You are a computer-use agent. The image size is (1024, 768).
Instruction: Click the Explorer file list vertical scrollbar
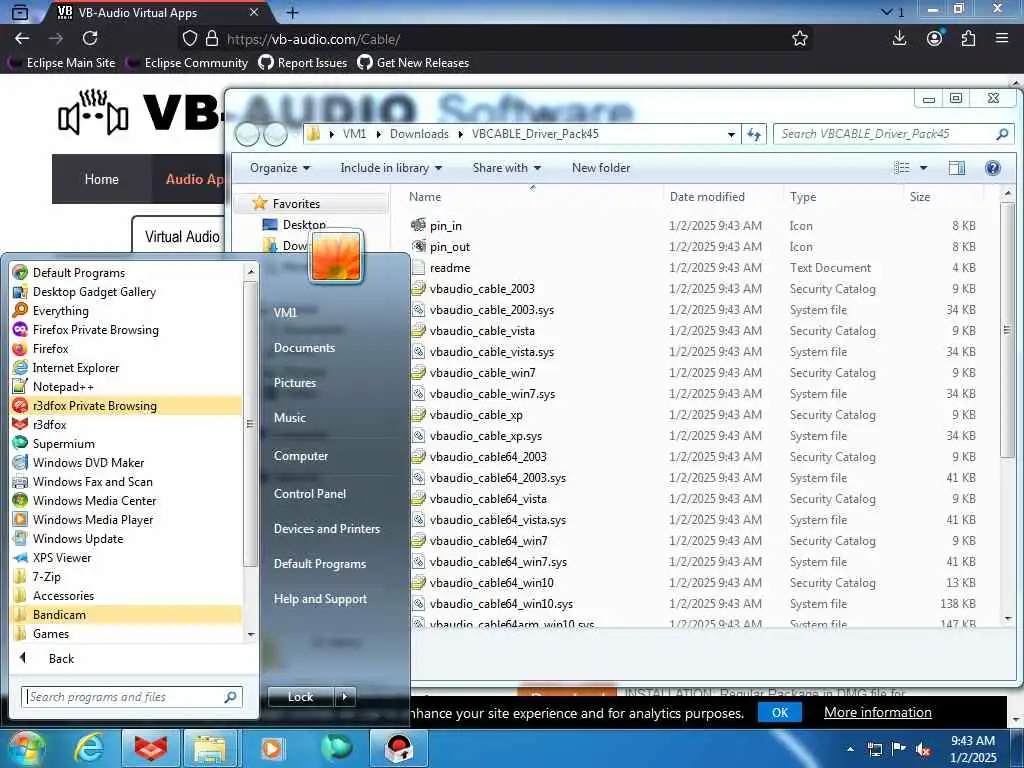pyautogui.click(x=1008, y=330)
